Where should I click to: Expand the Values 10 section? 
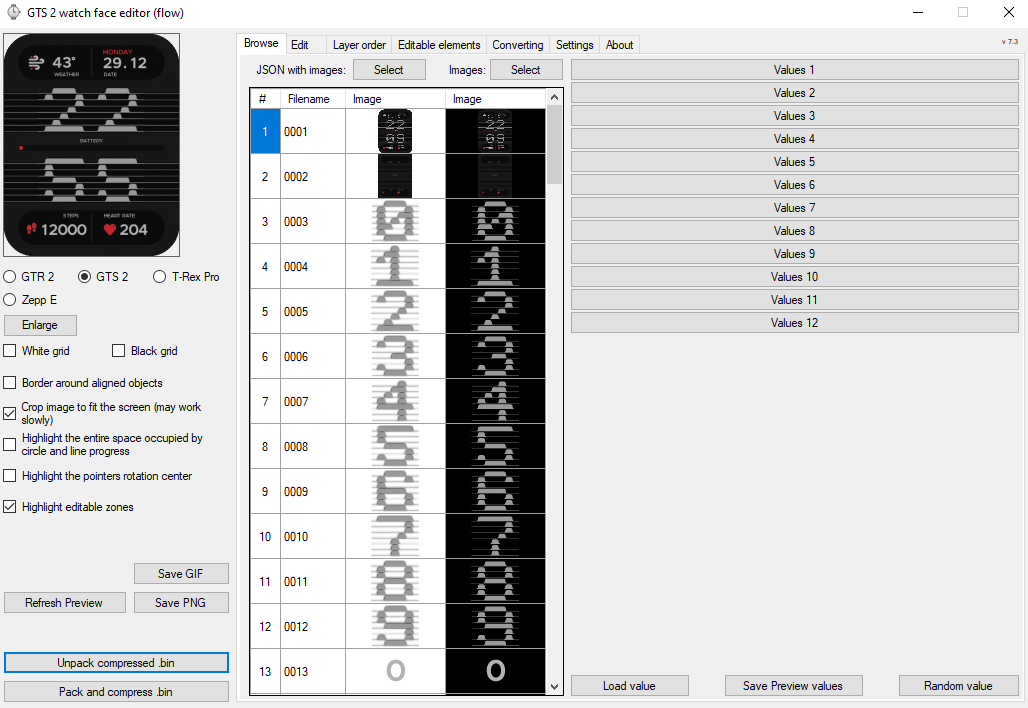click(795, 276)
